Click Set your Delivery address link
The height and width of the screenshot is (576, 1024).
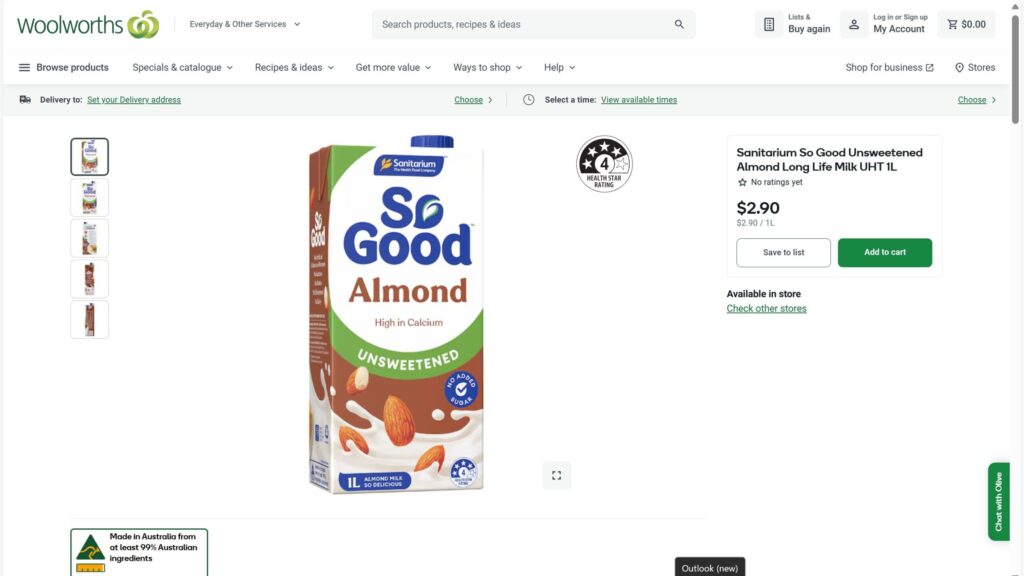(134, 100)
